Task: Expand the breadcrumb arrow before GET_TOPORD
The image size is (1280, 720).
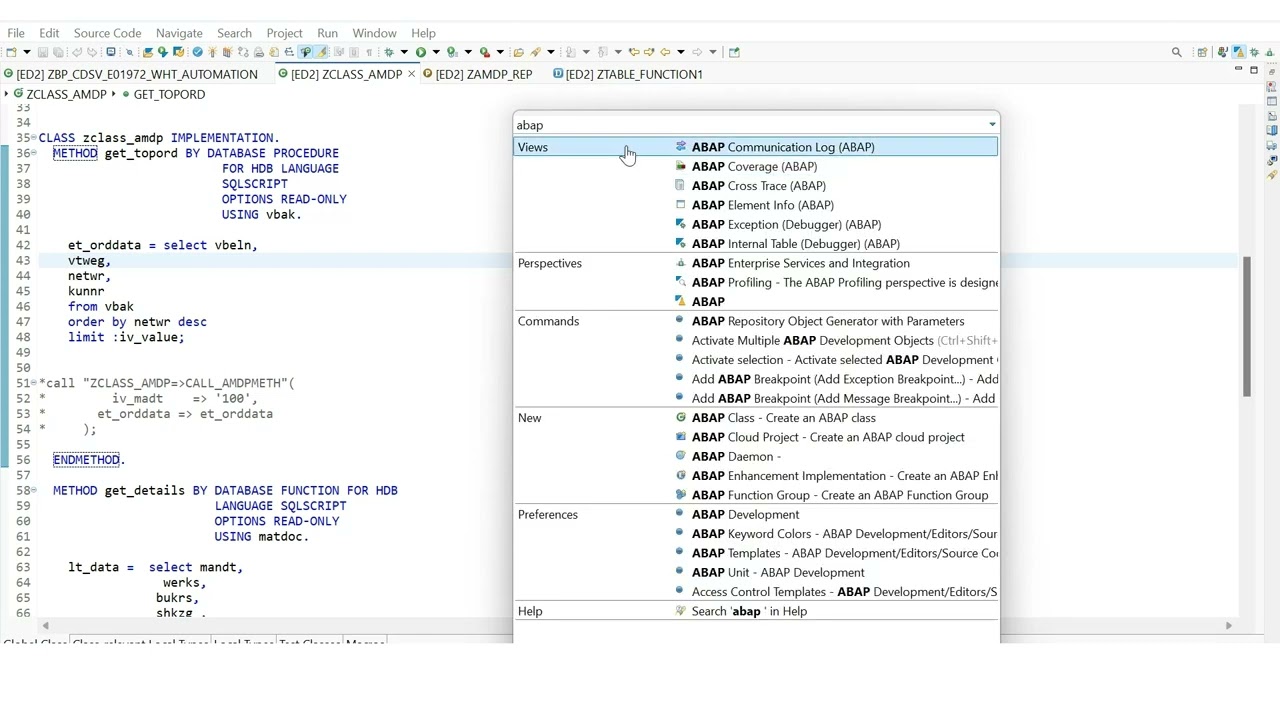Action: click(x=114, y=94)
